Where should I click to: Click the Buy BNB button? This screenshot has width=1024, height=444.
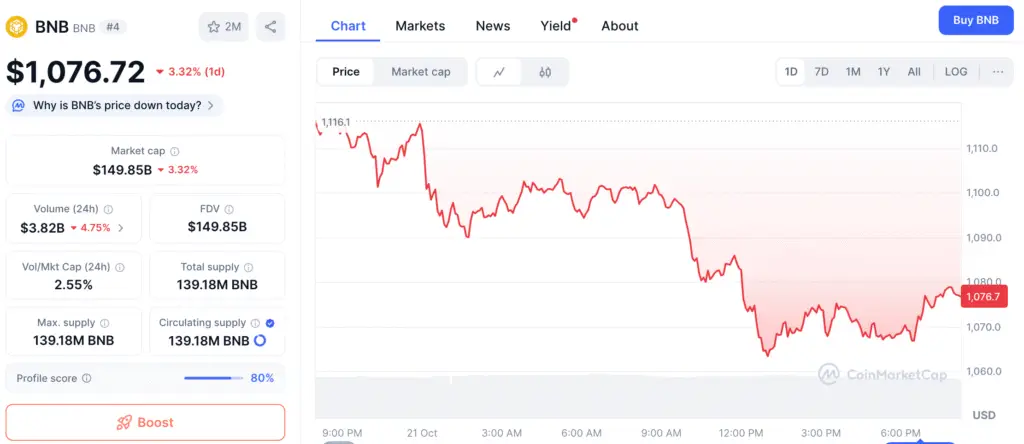click(975, 20)
